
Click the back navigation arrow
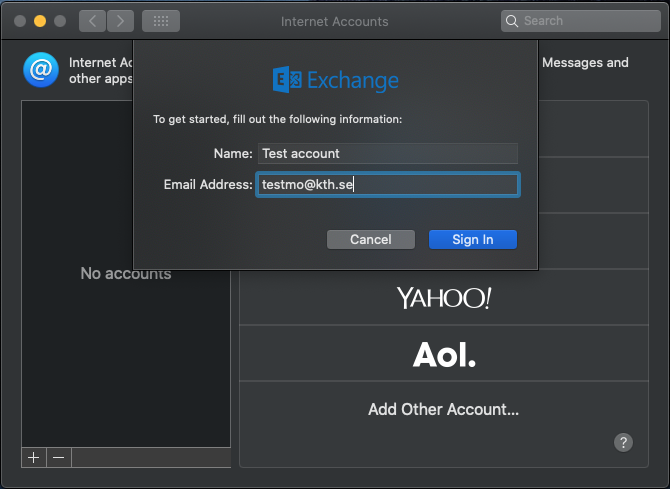click(x=92, y=20)
